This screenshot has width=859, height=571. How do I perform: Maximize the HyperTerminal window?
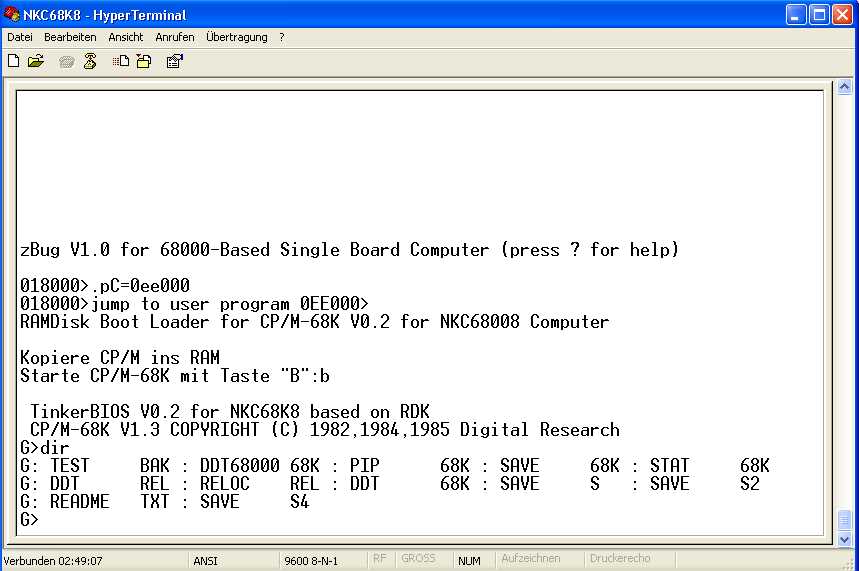(x=820, y=15)
